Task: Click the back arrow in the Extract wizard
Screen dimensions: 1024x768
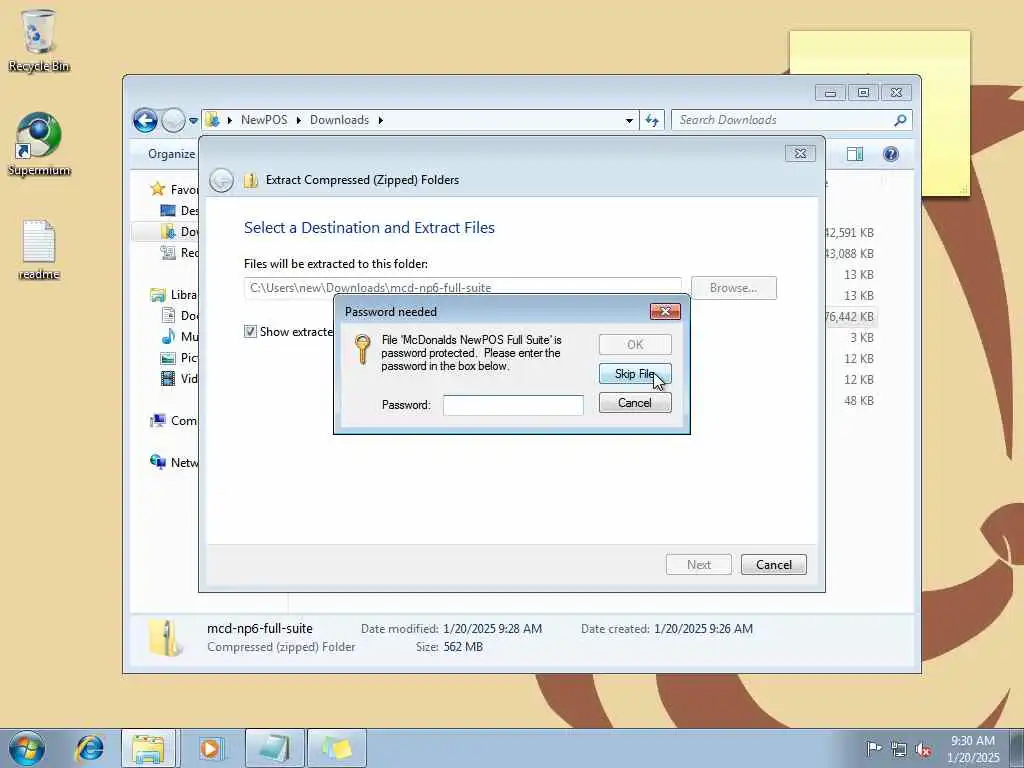Action: [221, 180]
